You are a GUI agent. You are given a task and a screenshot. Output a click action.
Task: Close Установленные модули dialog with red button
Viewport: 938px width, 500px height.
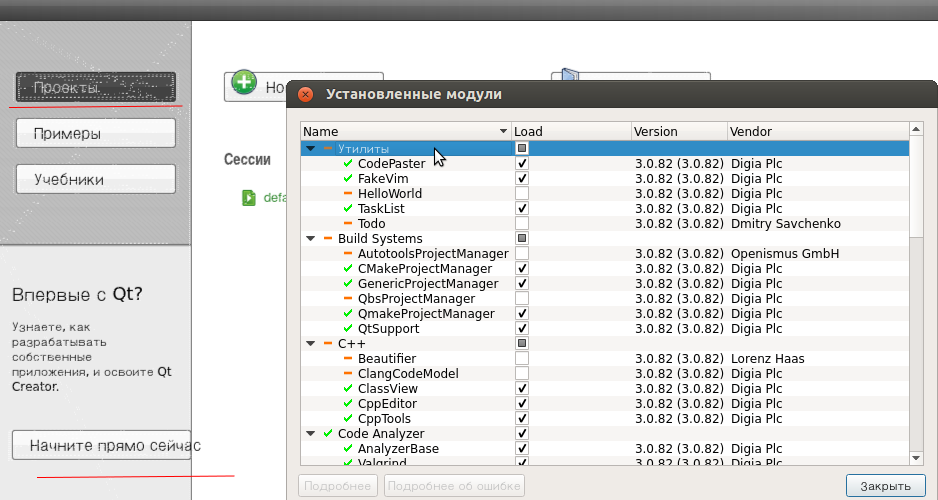pos(306,94)
